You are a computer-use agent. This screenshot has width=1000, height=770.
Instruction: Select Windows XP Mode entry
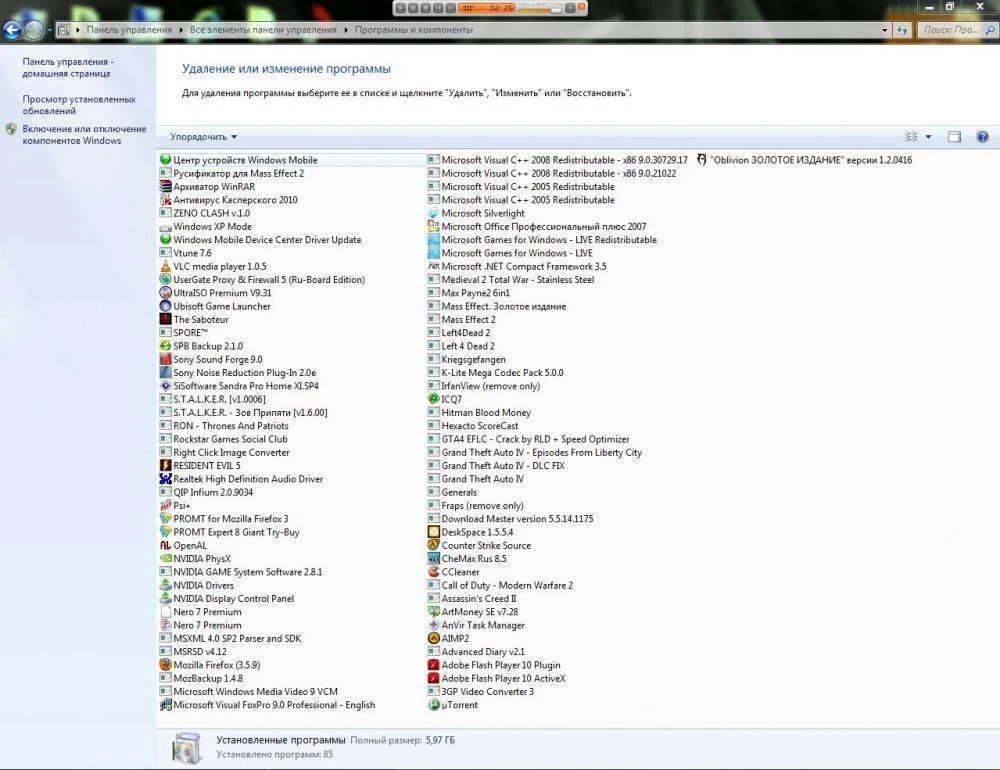pos(205,226)
